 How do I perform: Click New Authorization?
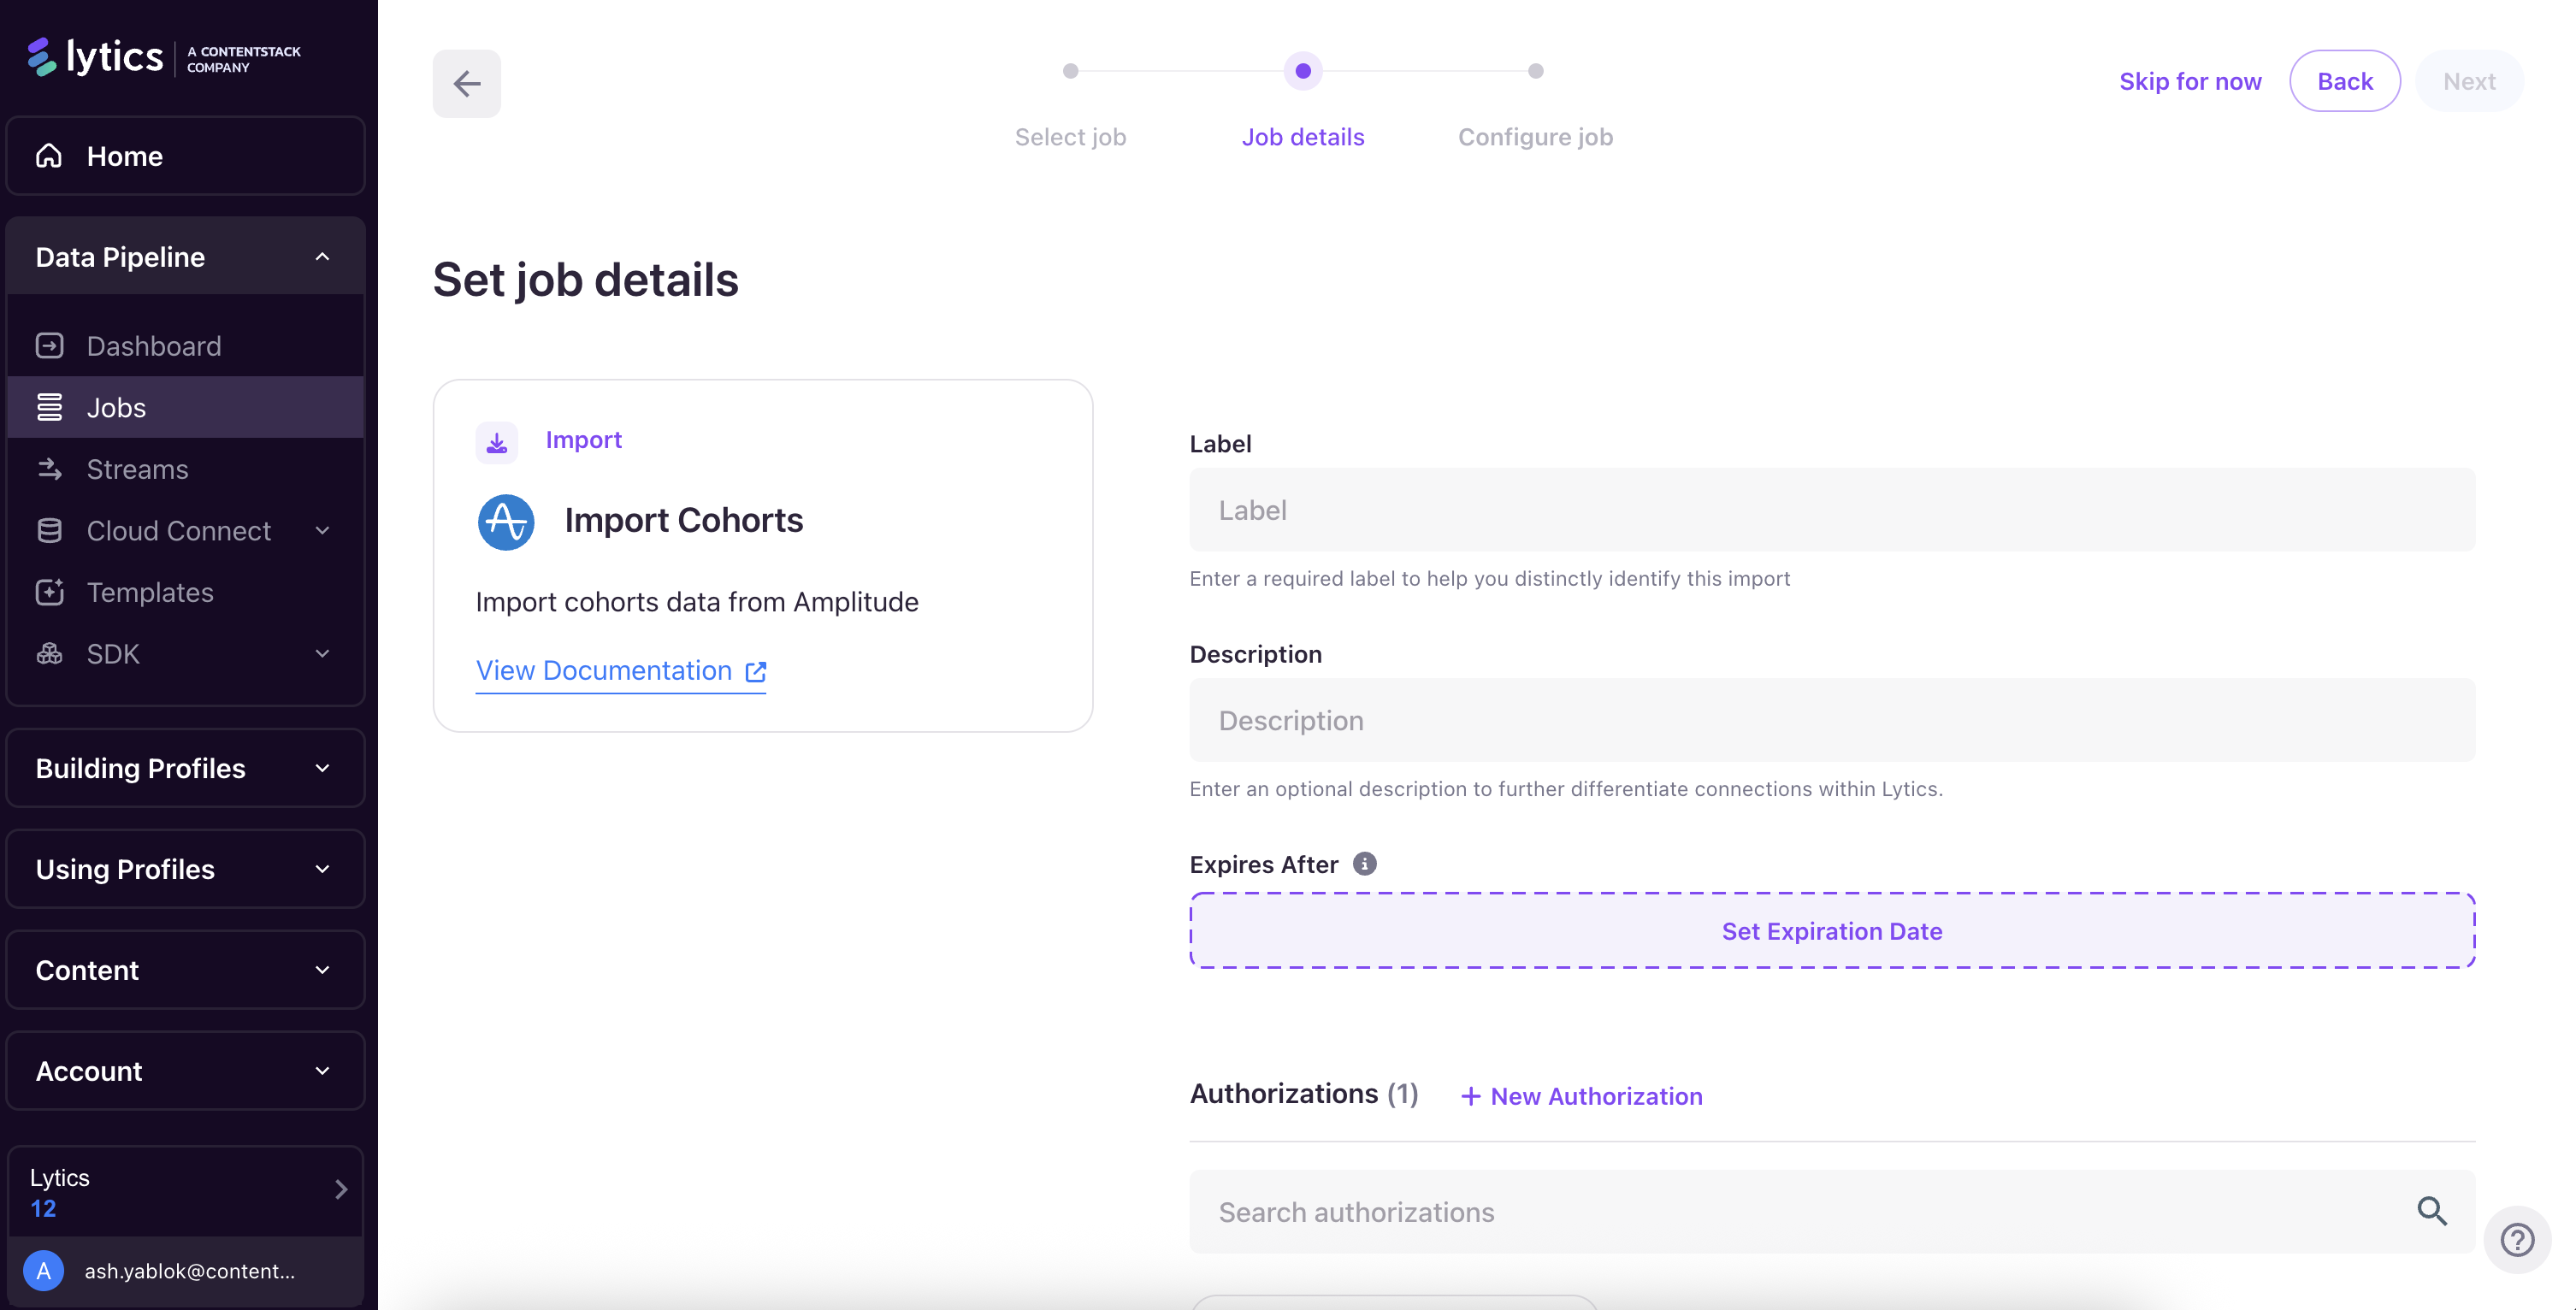[x=1581, y=1096]
